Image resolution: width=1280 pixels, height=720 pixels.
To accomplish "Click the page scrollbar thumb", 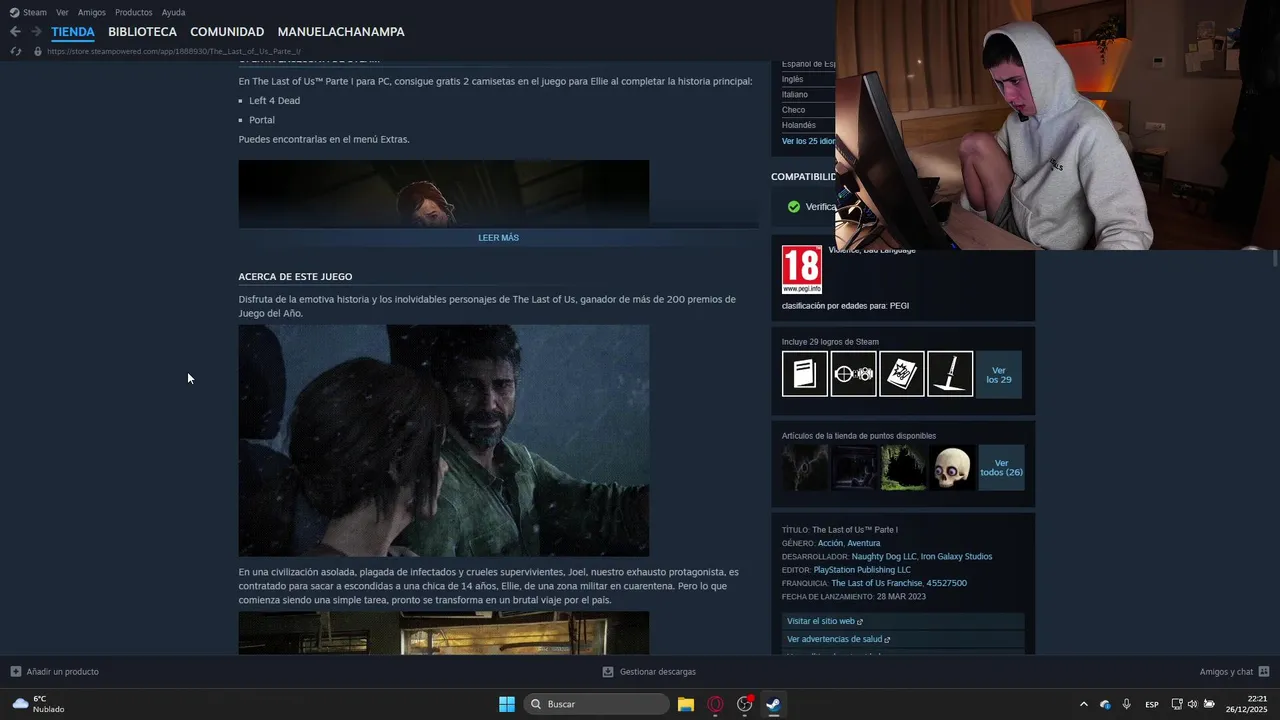I will (x=1275, y=258).
